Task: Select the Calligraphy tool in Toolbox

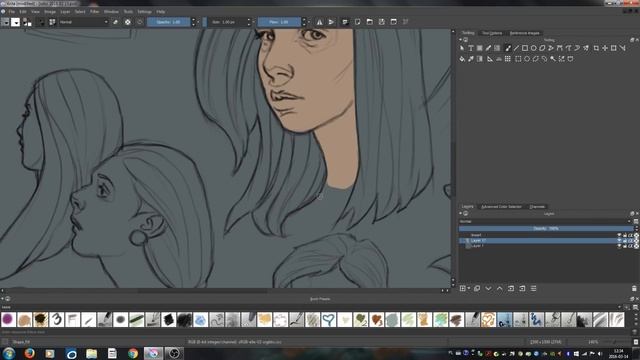Action: click(x=488, y=48)
